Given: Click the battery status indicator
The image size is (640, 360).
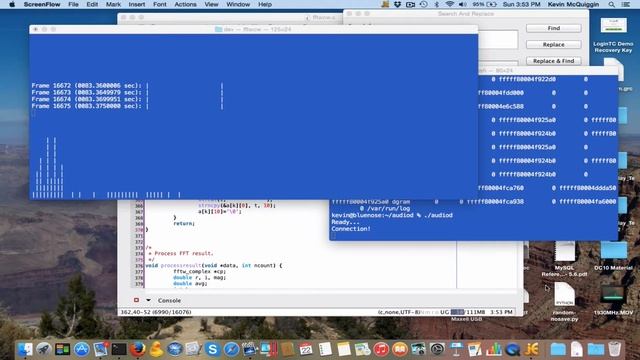Looking at the screenshot, I should pos(484,4).
